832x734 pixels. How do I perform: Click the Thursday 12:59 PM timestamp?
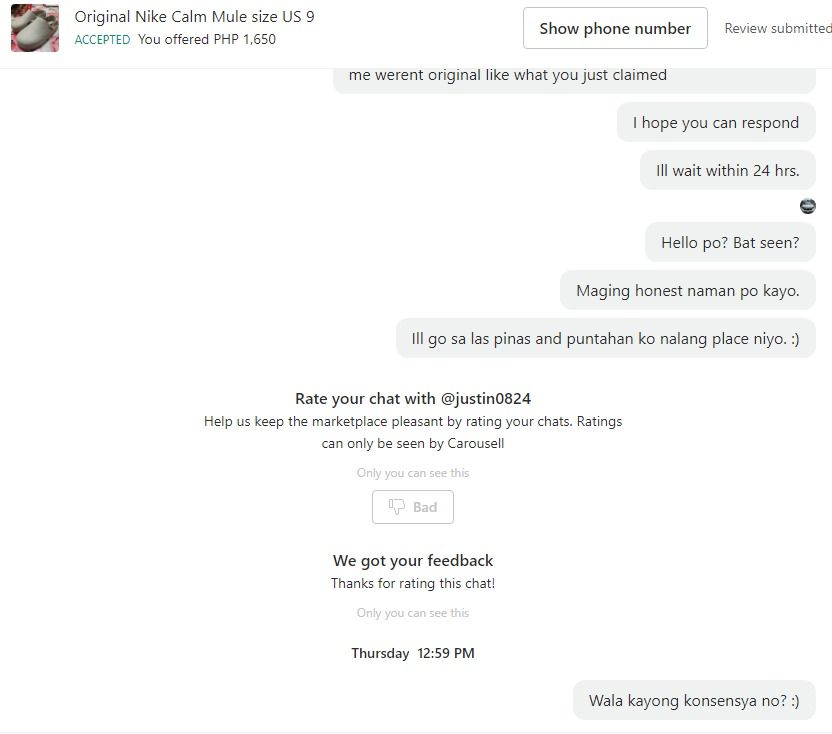(413, 653)
